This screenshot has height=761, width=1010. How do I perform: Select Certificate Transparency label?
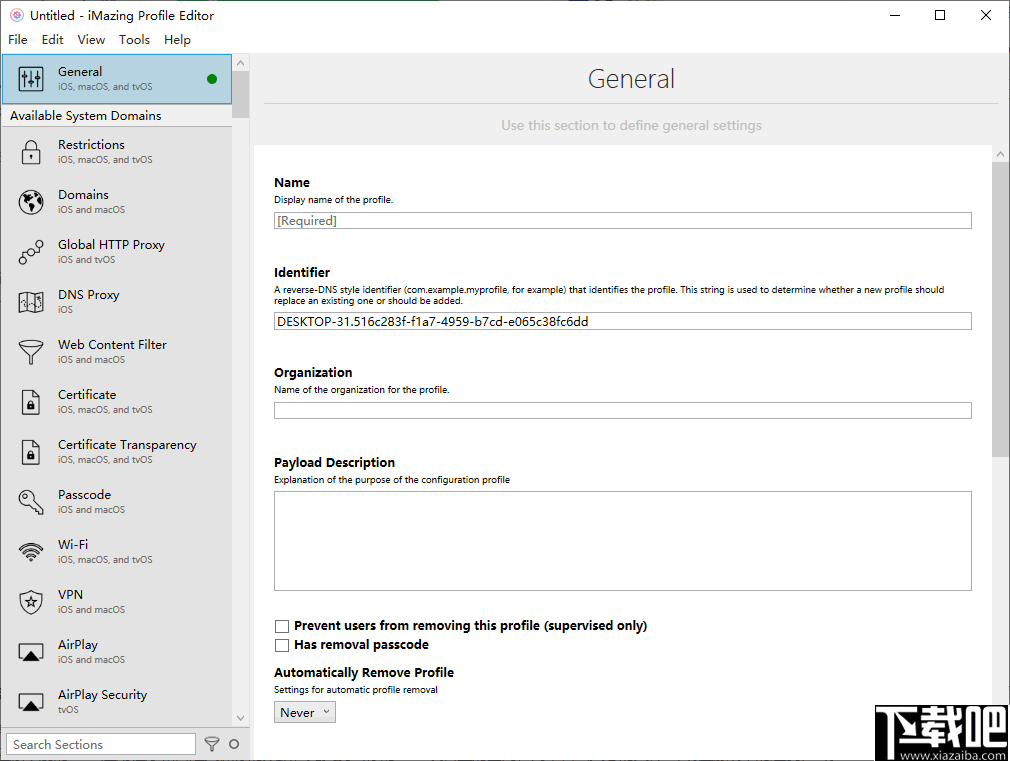127,445
